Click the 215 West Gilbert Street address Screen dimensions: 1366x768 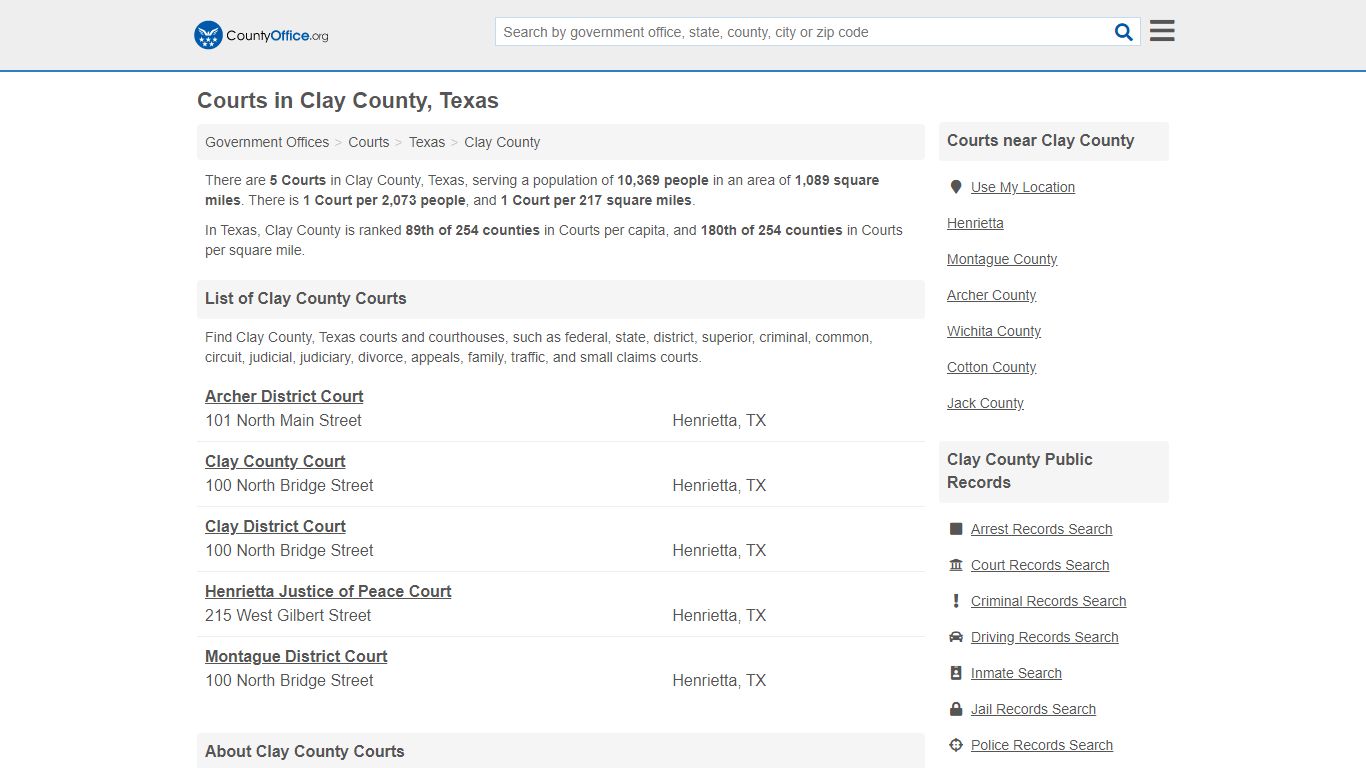click(x=288, y=615)
